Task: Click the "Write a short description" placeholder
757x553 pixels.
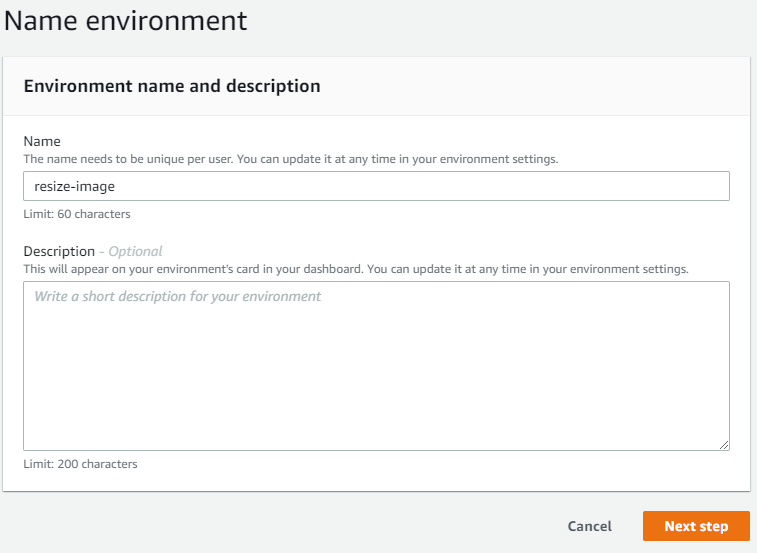Action: pyautogui.click(x=178, y=297)
